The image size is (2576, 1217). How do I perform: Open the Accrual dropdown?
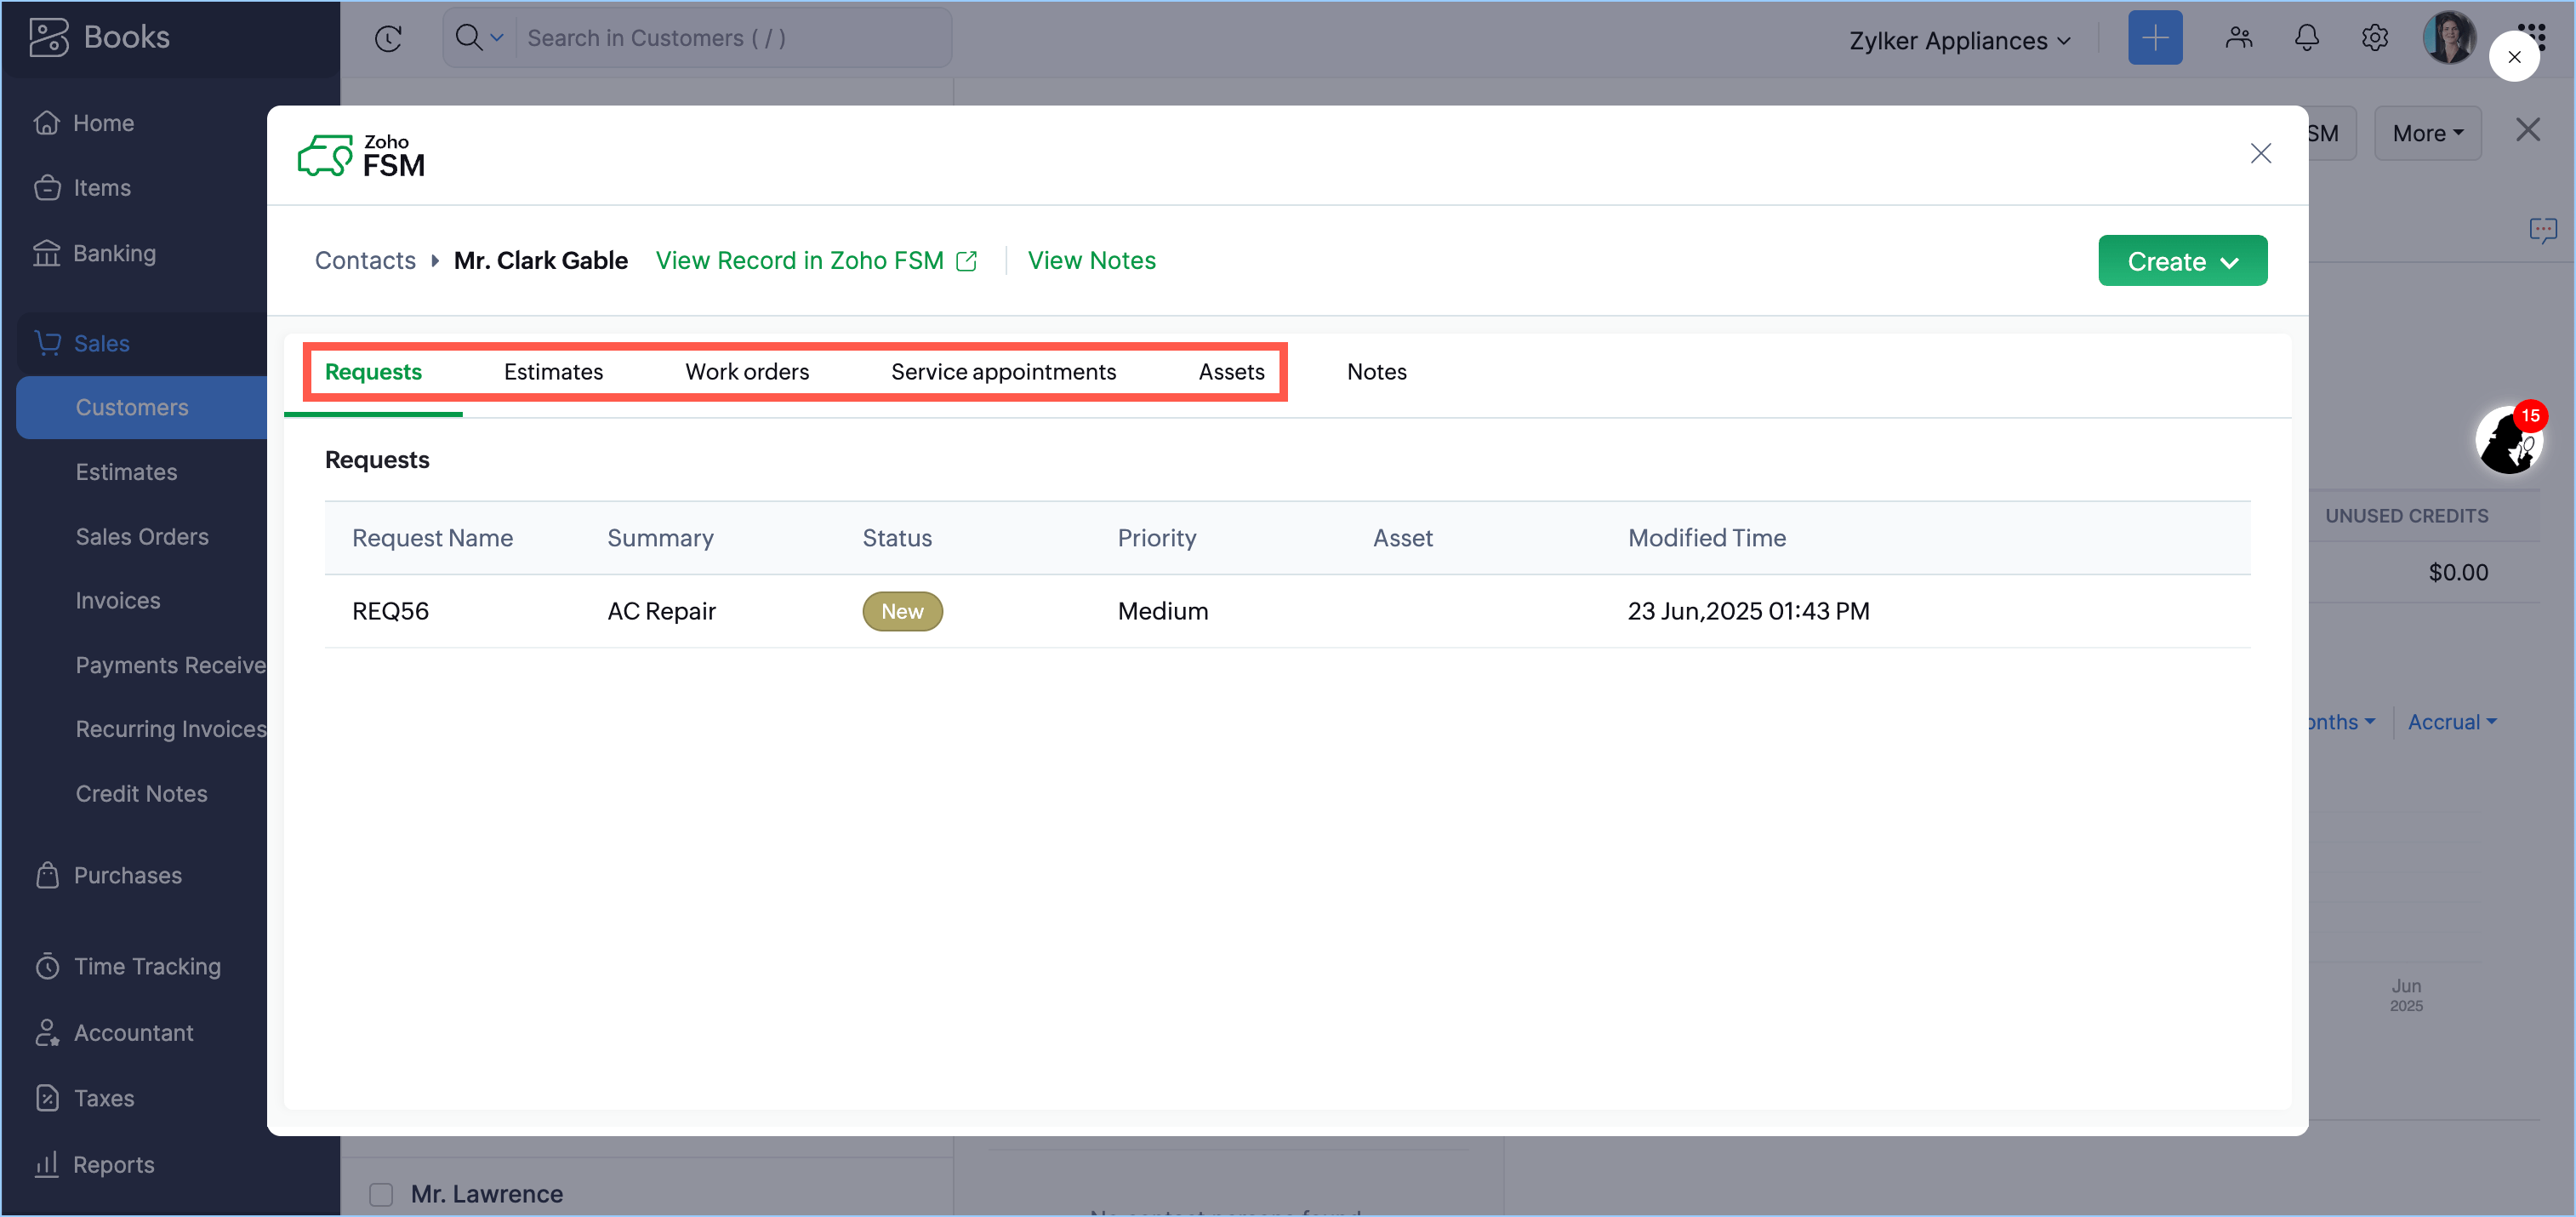tap(2451, 722)
